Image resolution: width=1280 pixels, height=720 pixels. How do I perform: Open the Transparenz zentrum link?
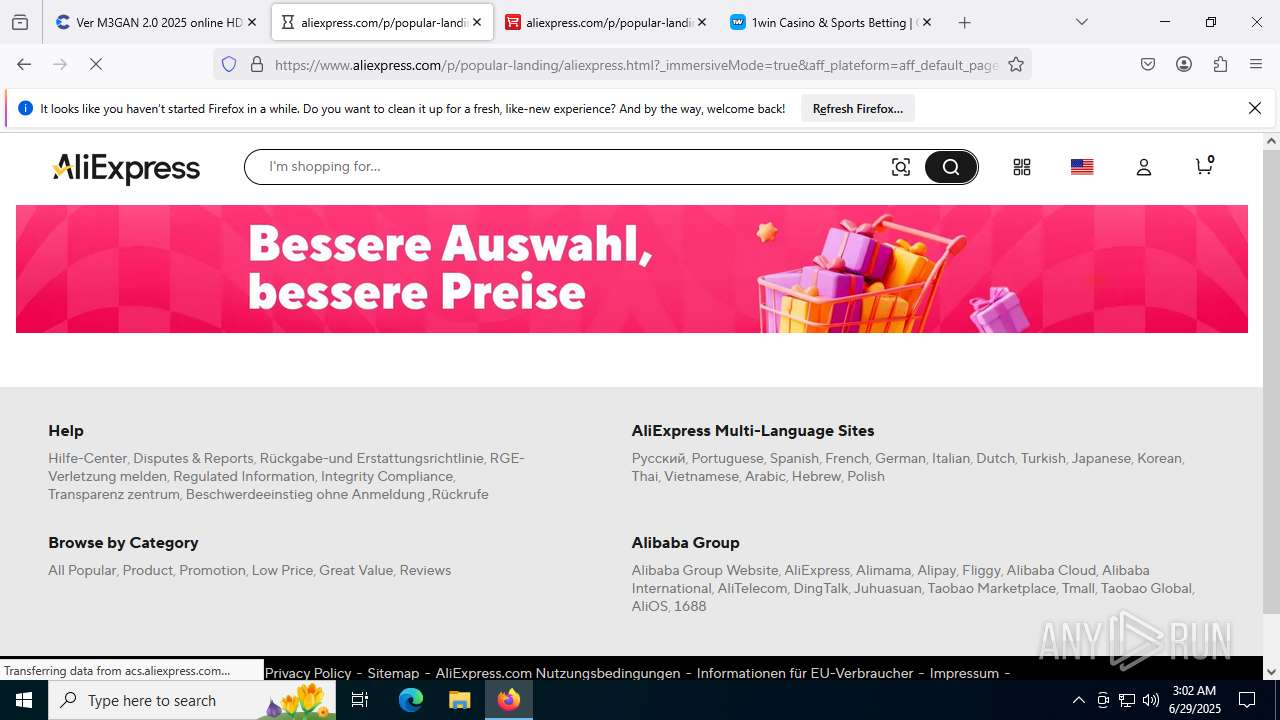[114, 494]
